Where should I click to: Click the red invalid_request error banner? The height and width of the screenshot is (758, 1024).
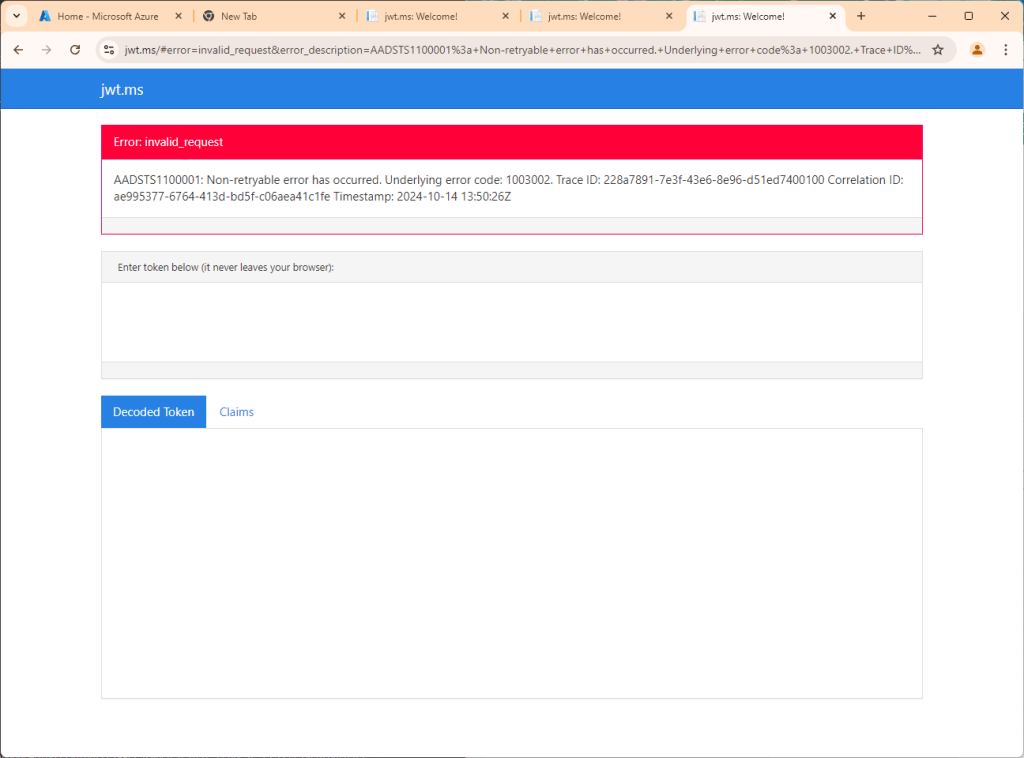click(511, 142)
